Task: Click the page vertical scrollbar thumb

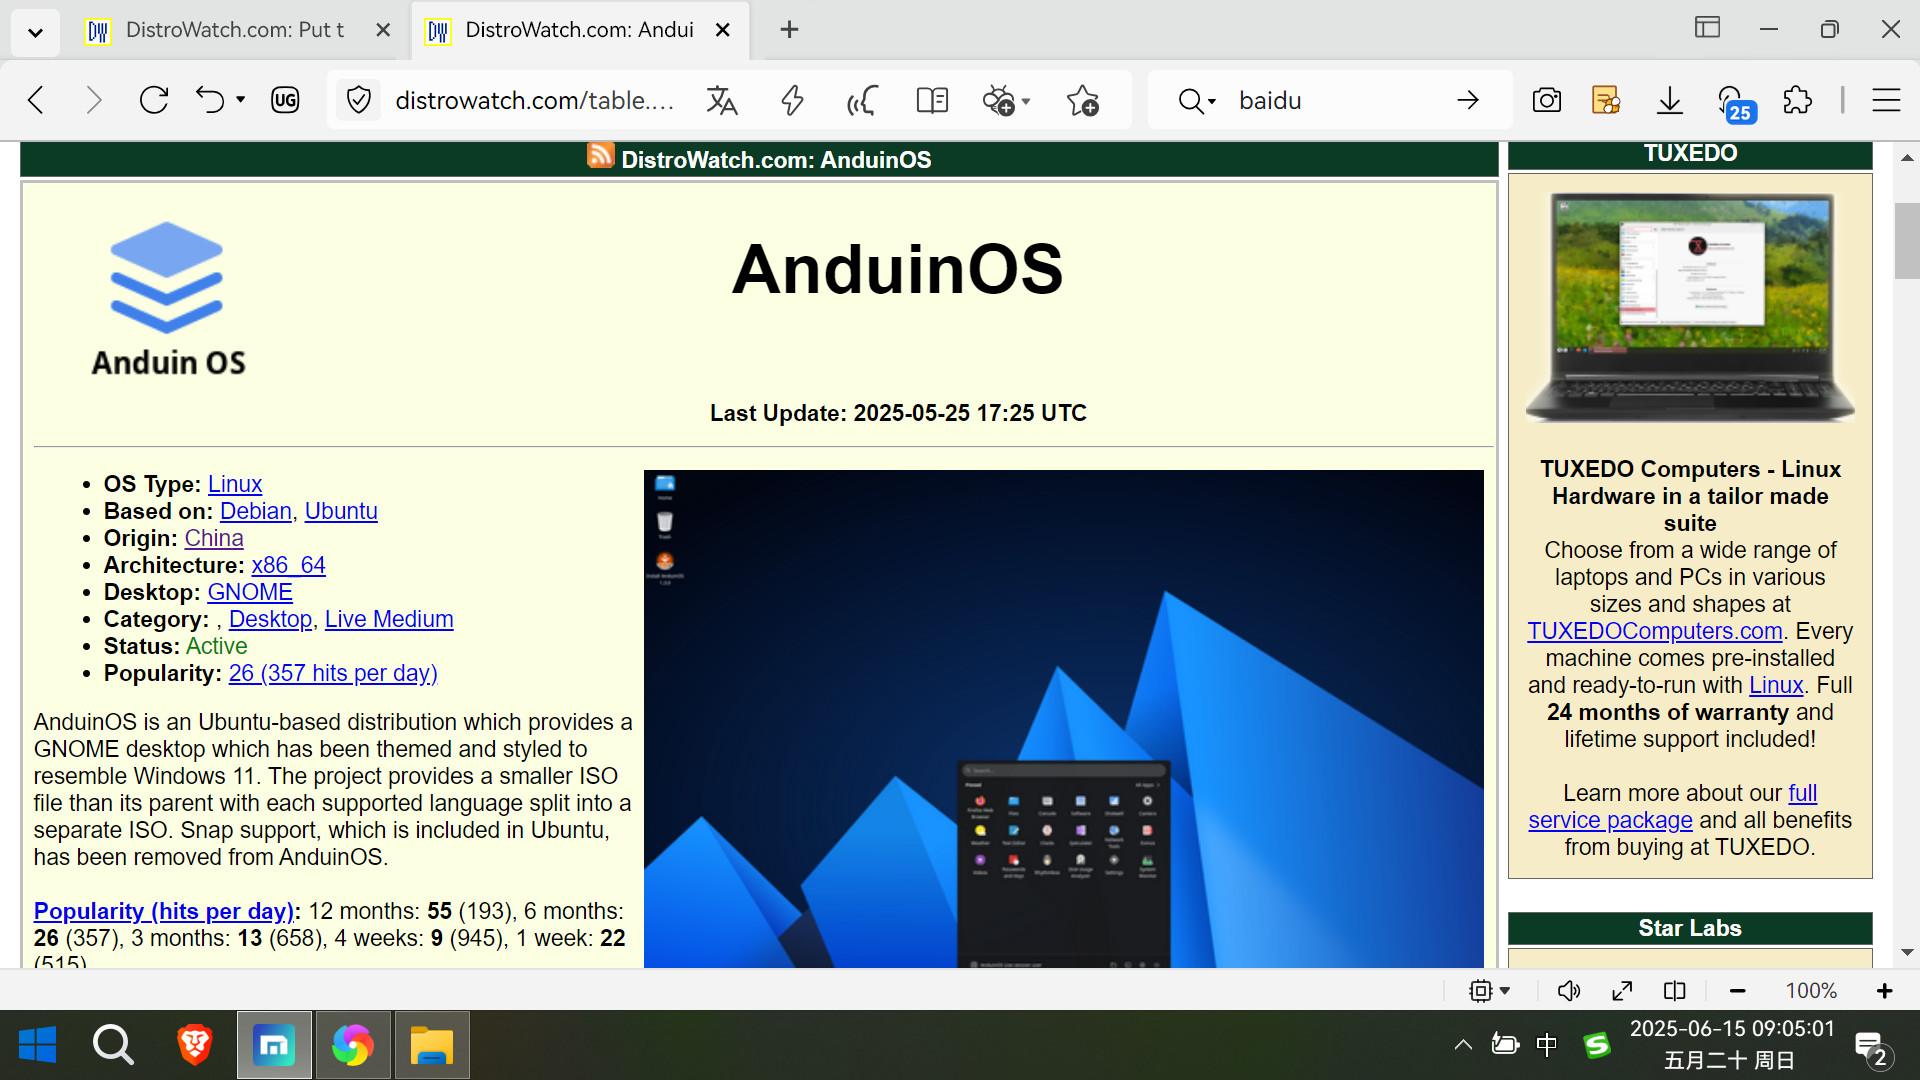Action: [x=1907, y=240]
